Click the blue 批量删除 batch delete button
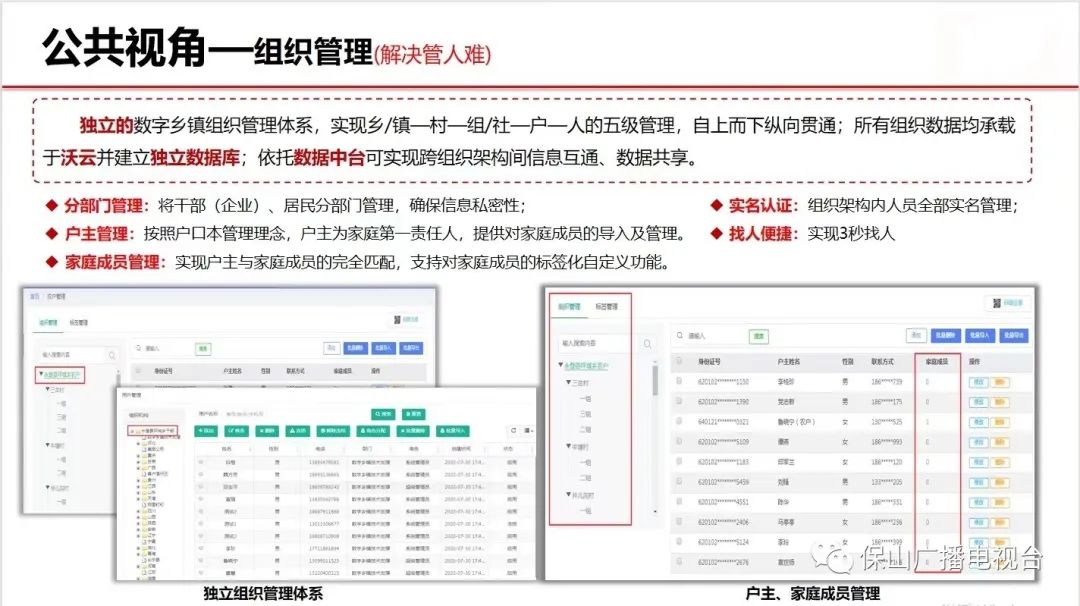 point(946,336)
